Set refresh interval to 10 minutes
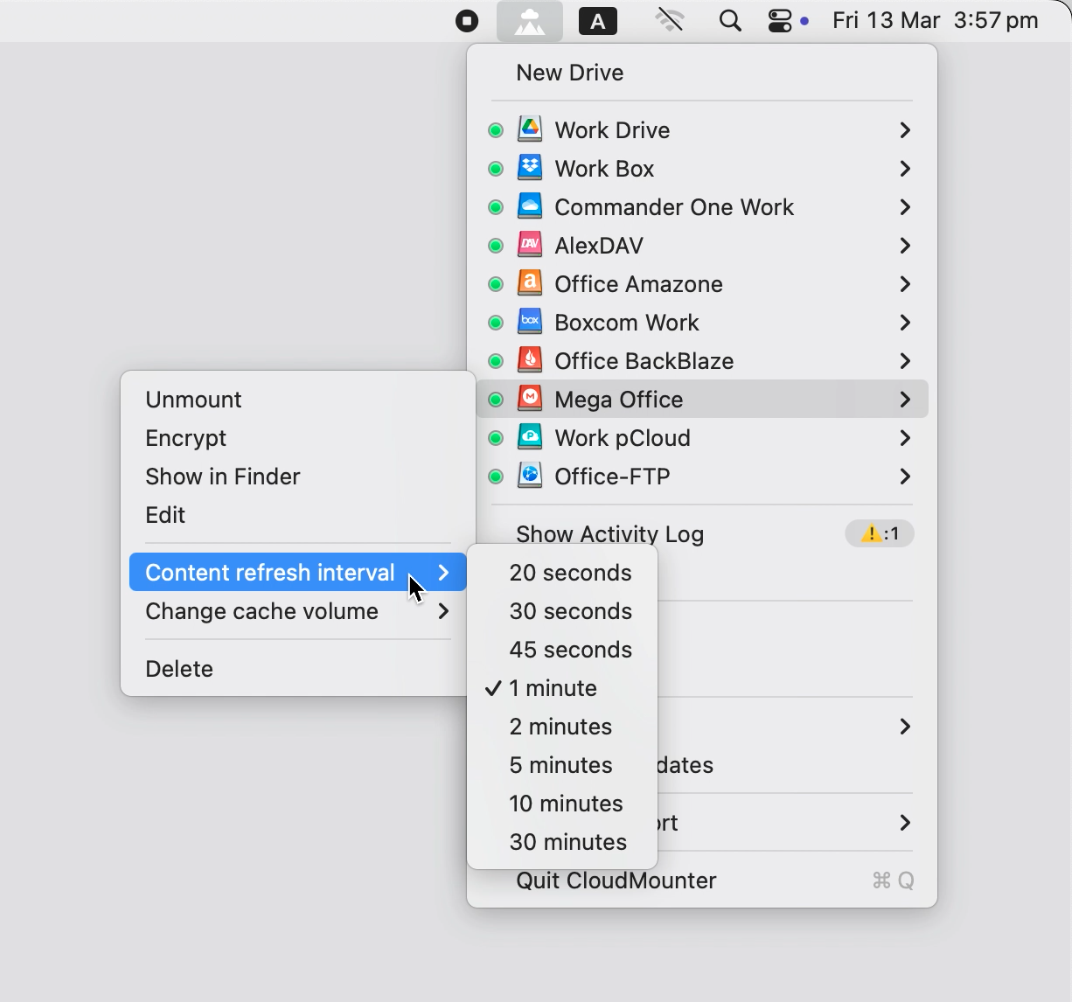This screenshot has width=1072, height=1002. point(562,804)
